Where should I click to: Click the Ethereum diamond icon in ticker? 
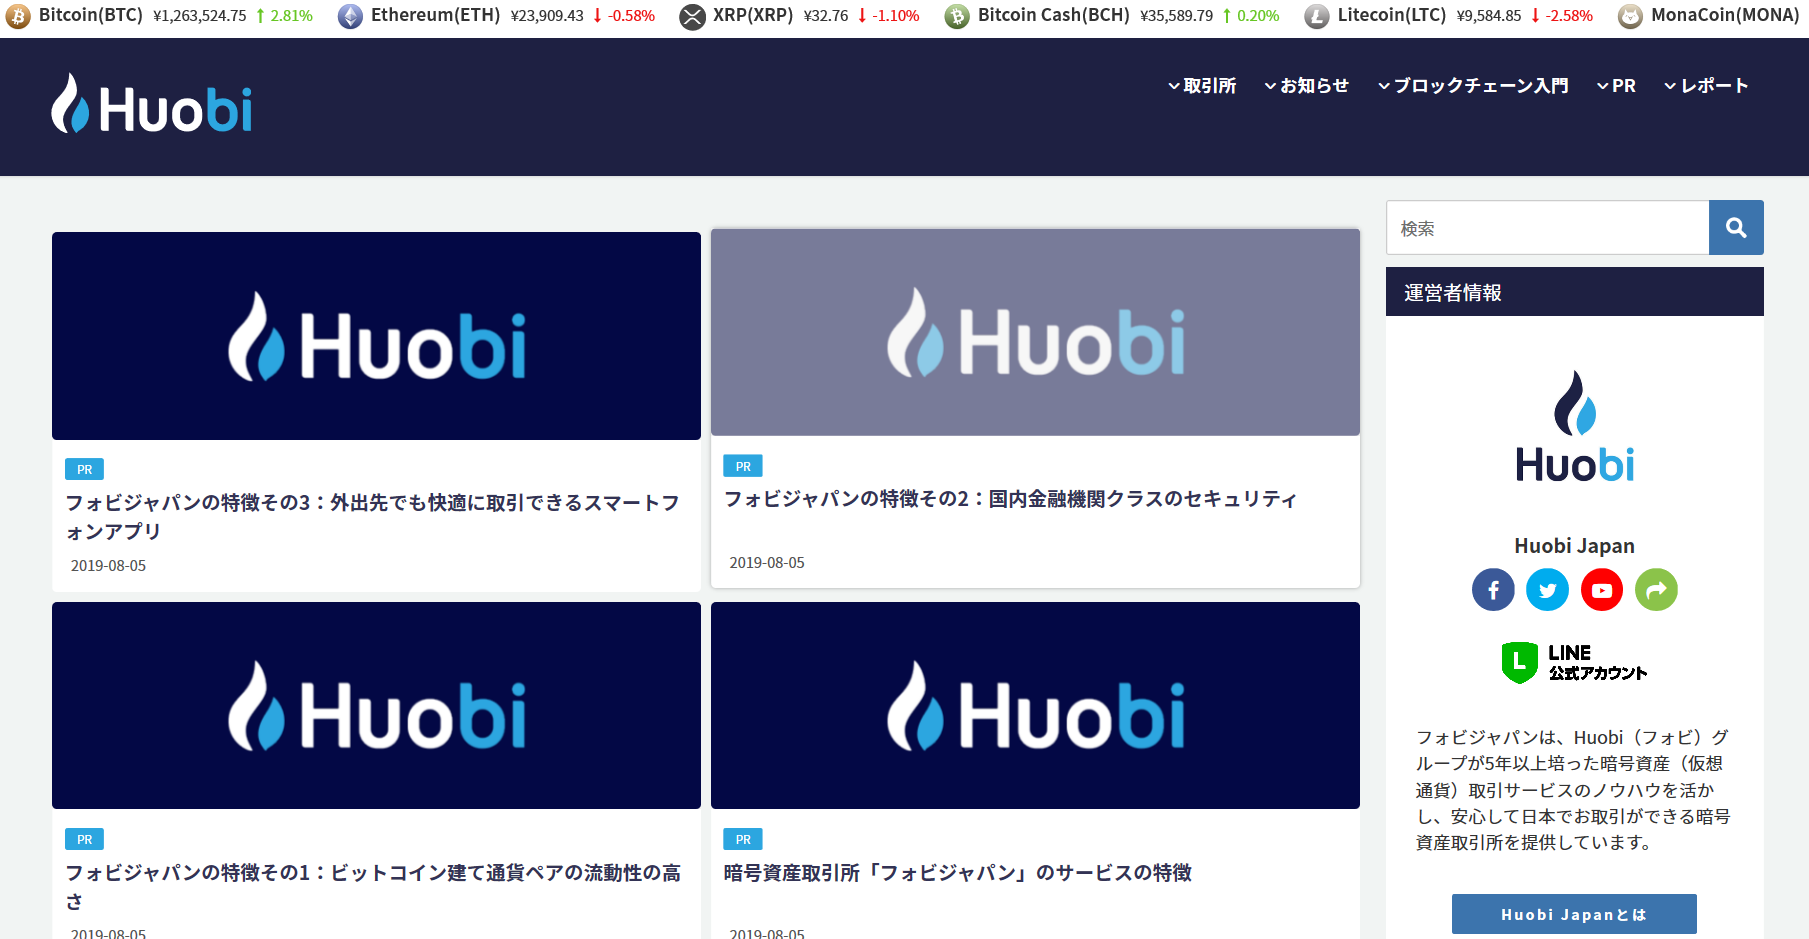[x=350, y=17]
